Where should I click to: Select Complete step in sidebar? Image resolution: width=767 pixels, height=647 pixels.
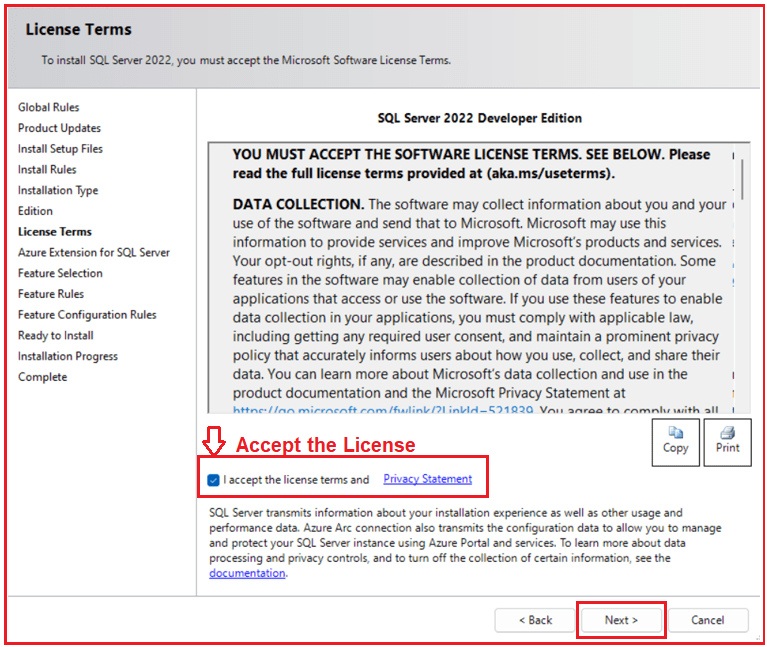pyautogui.click(x=43, y=377)
